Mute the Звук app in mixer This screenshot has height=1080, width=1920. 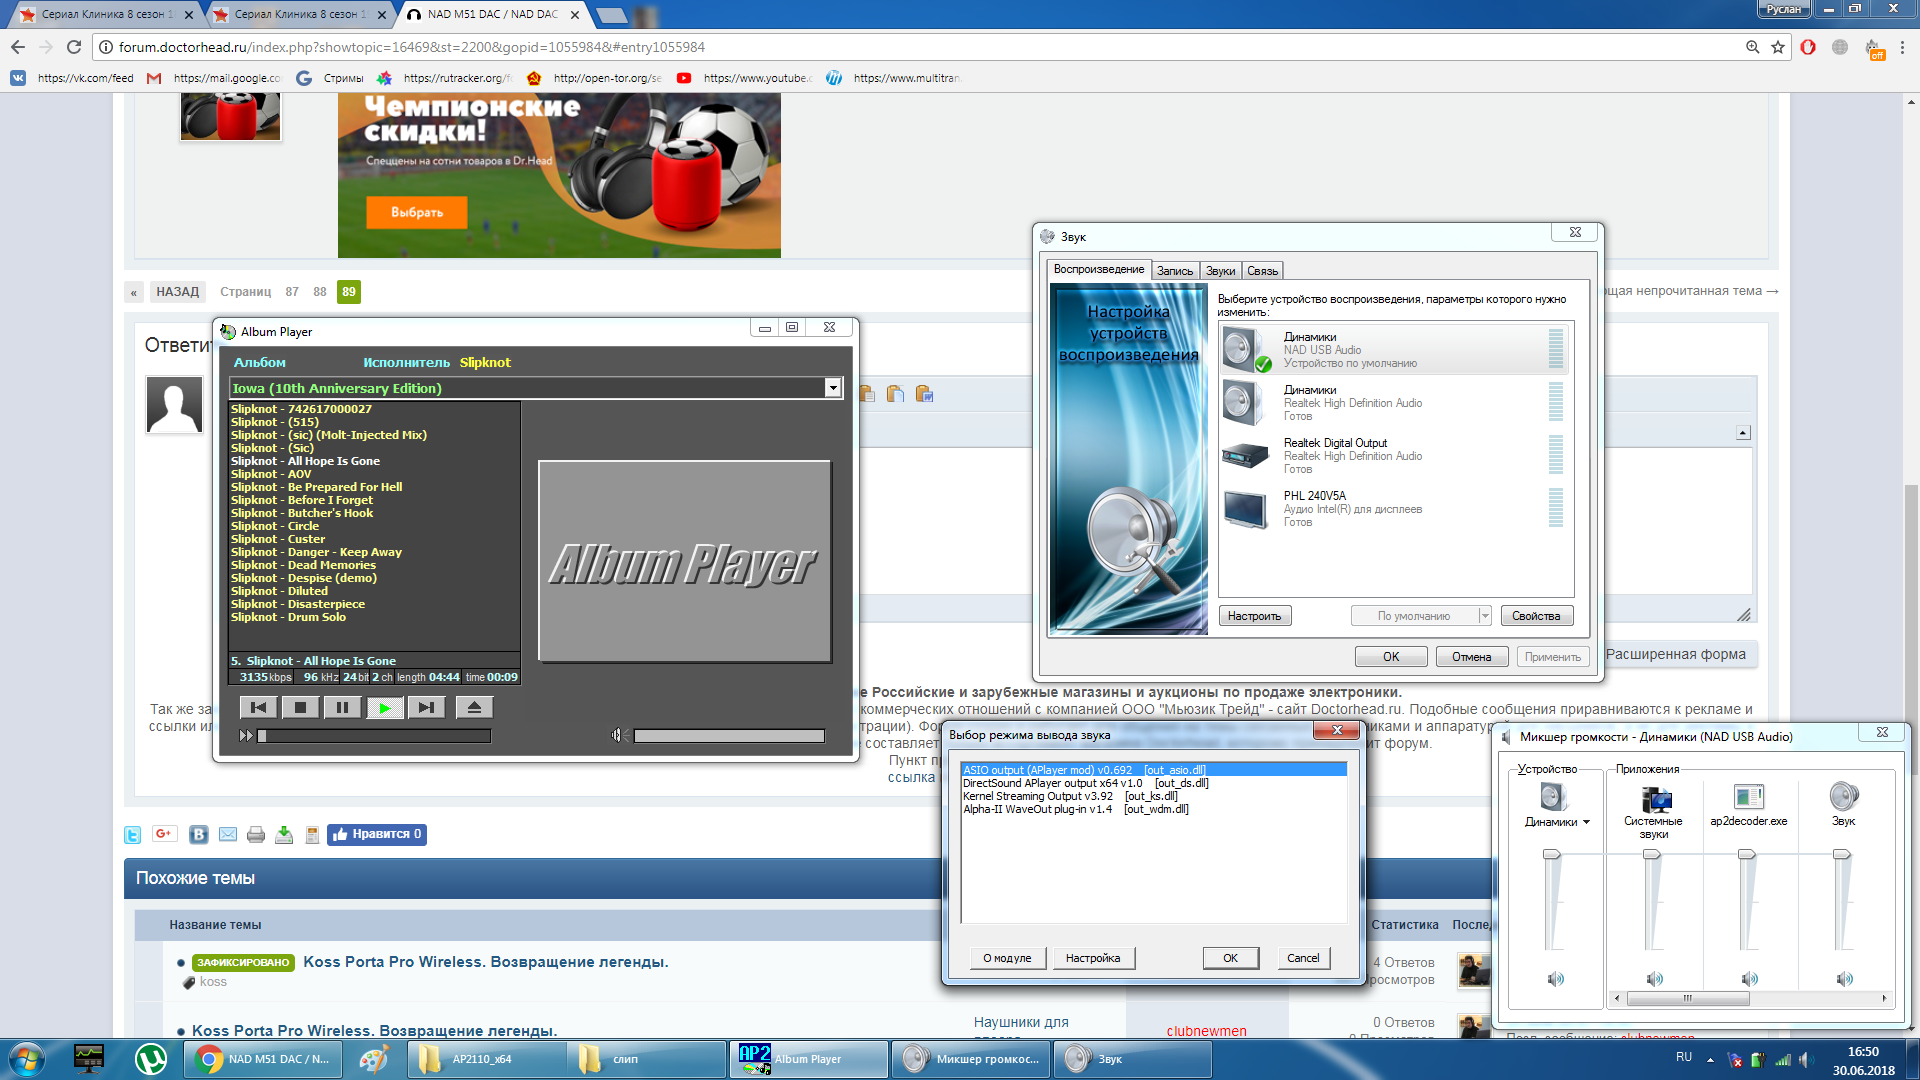coord(1844,979)
